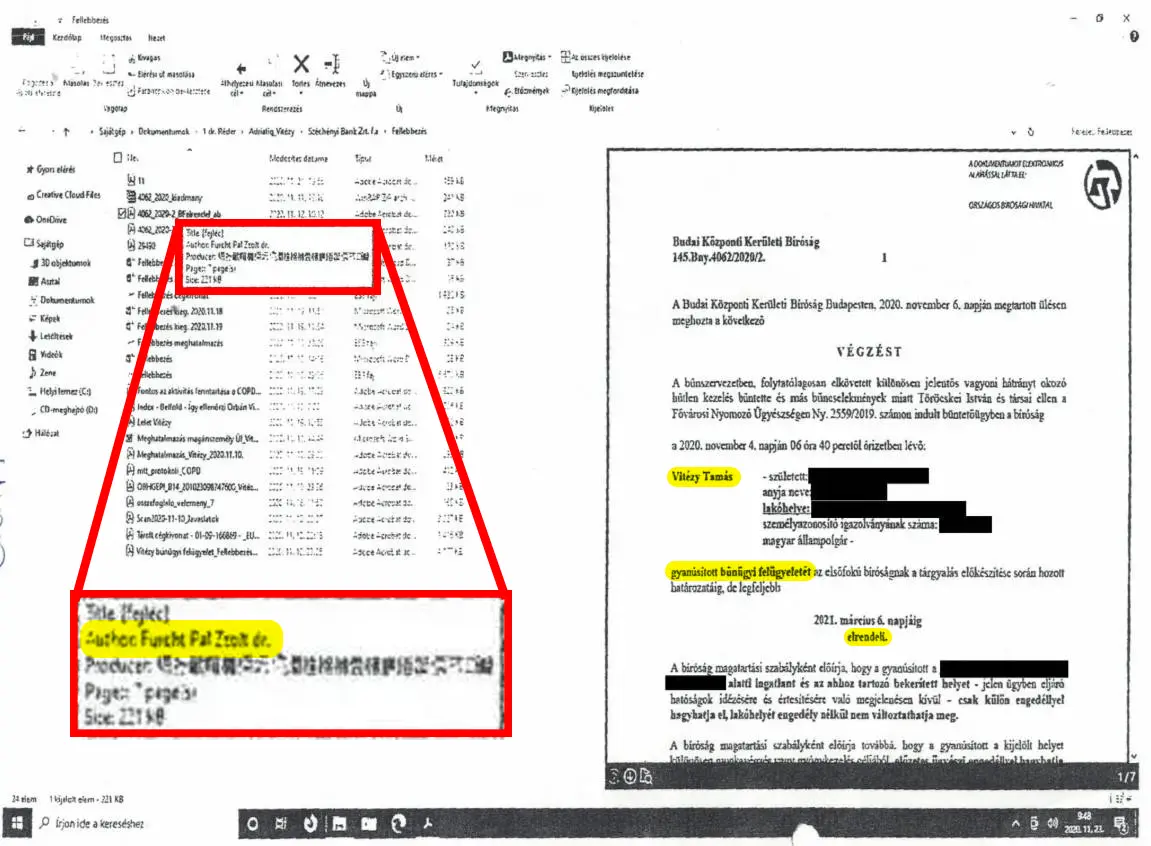This screenshot has width=1151, height=846.
Task: Open the Windows Start button
Action: (x=17, y=823)
